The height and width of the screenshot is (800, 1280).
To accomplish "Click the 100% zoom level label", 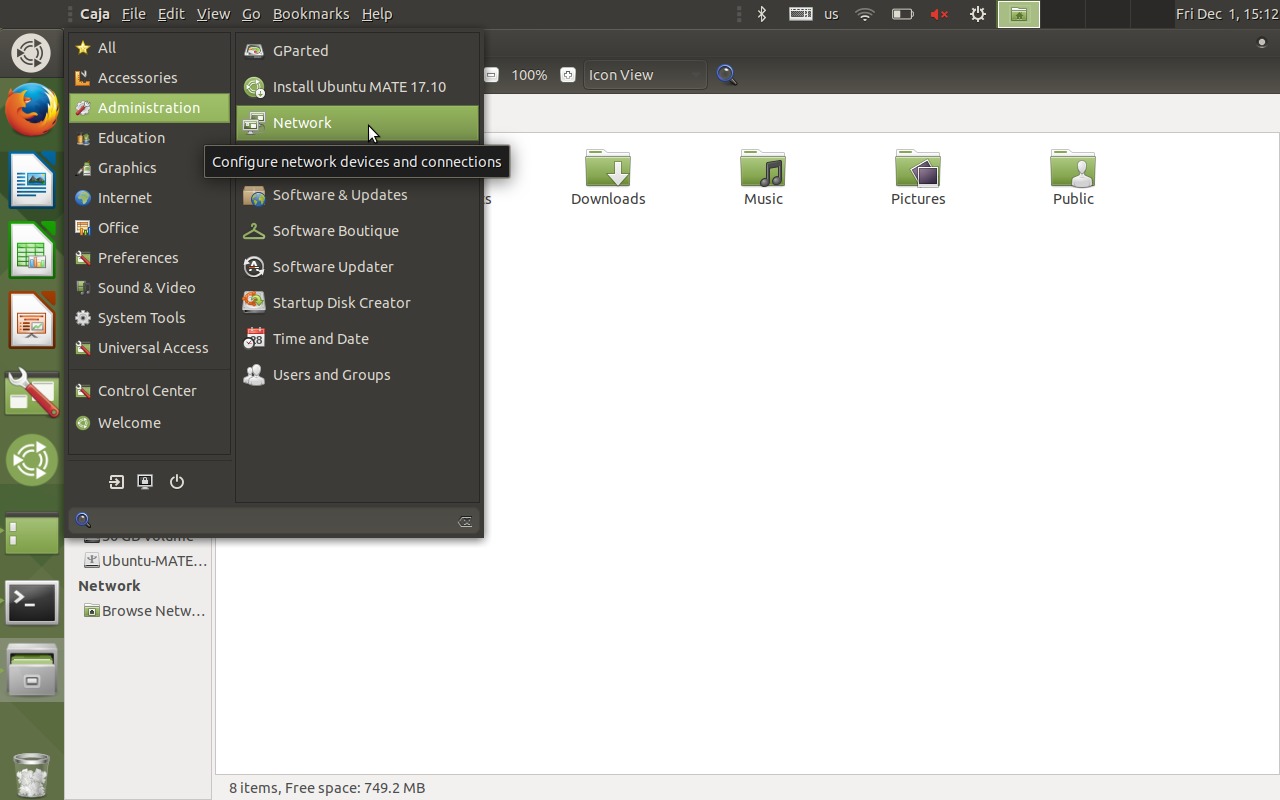I will pos(529,75).
